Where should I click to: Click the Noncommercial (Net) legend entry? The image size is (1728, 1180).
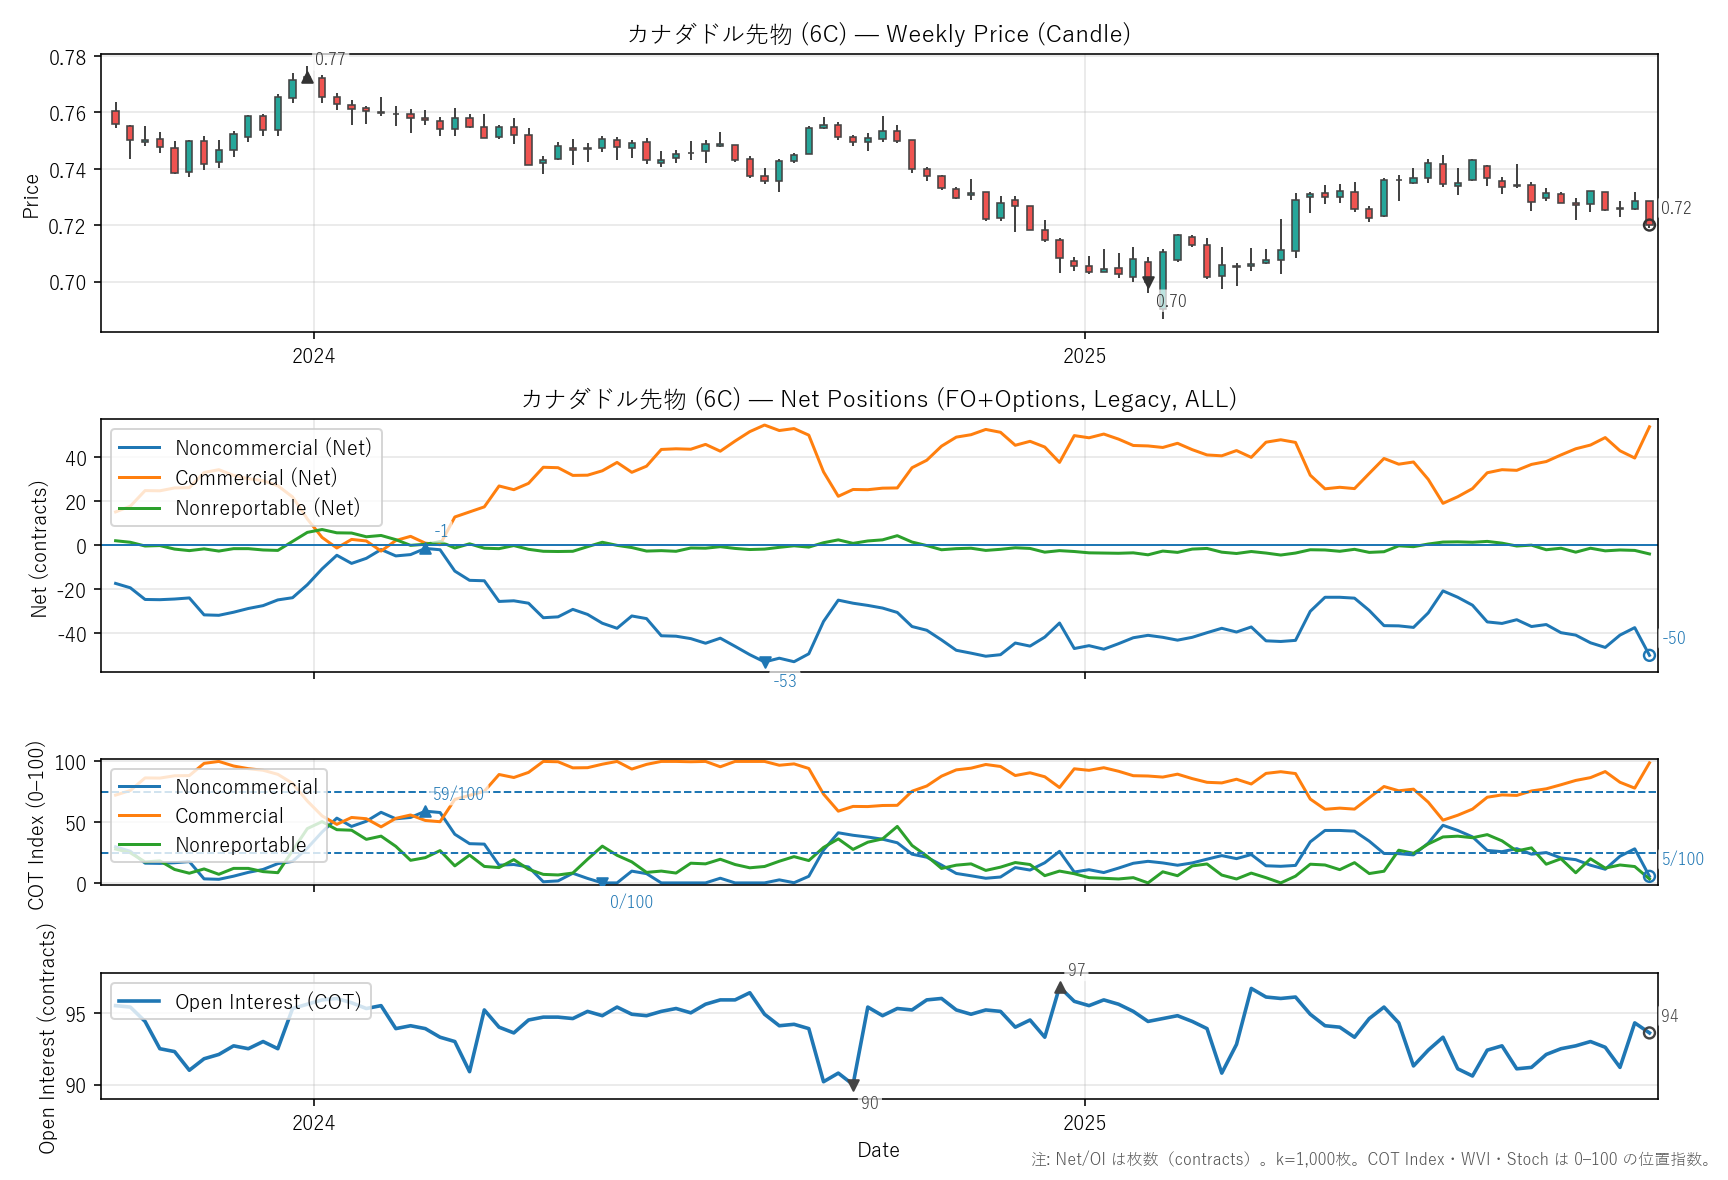pyautogui.click(x=272, y=448)
